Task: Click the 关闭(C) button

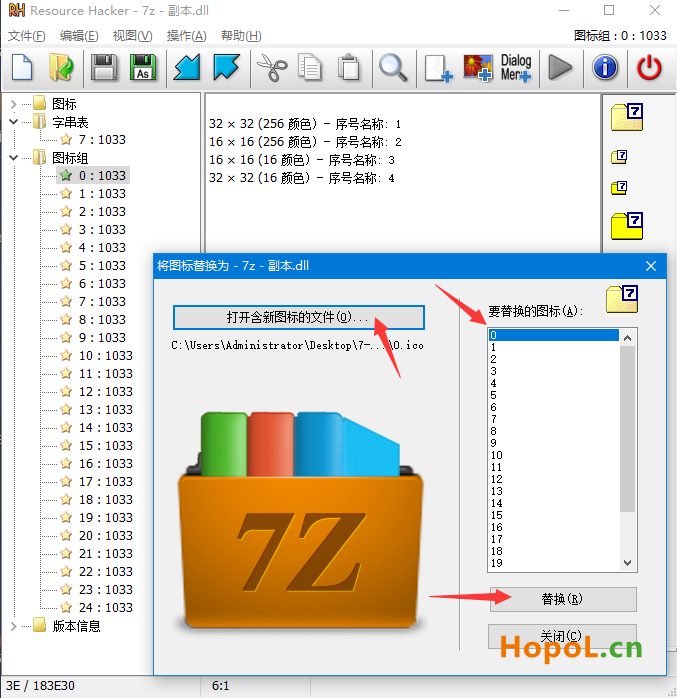Action: click(562, 636)
